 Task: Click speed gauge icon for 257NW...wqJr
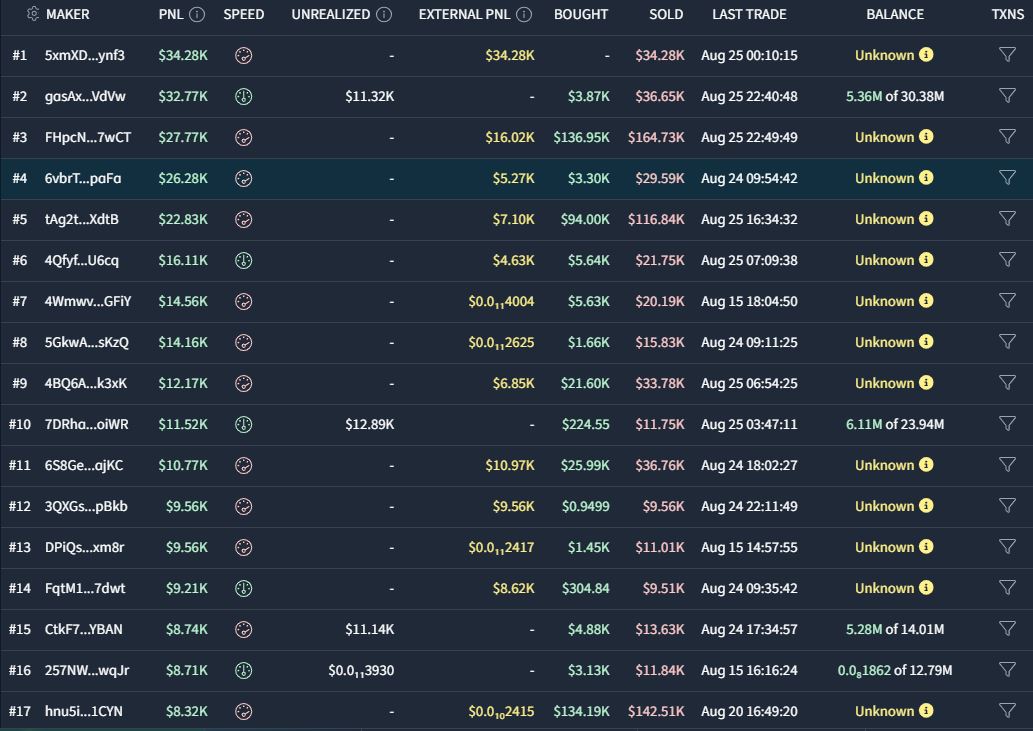pos(244,670)
